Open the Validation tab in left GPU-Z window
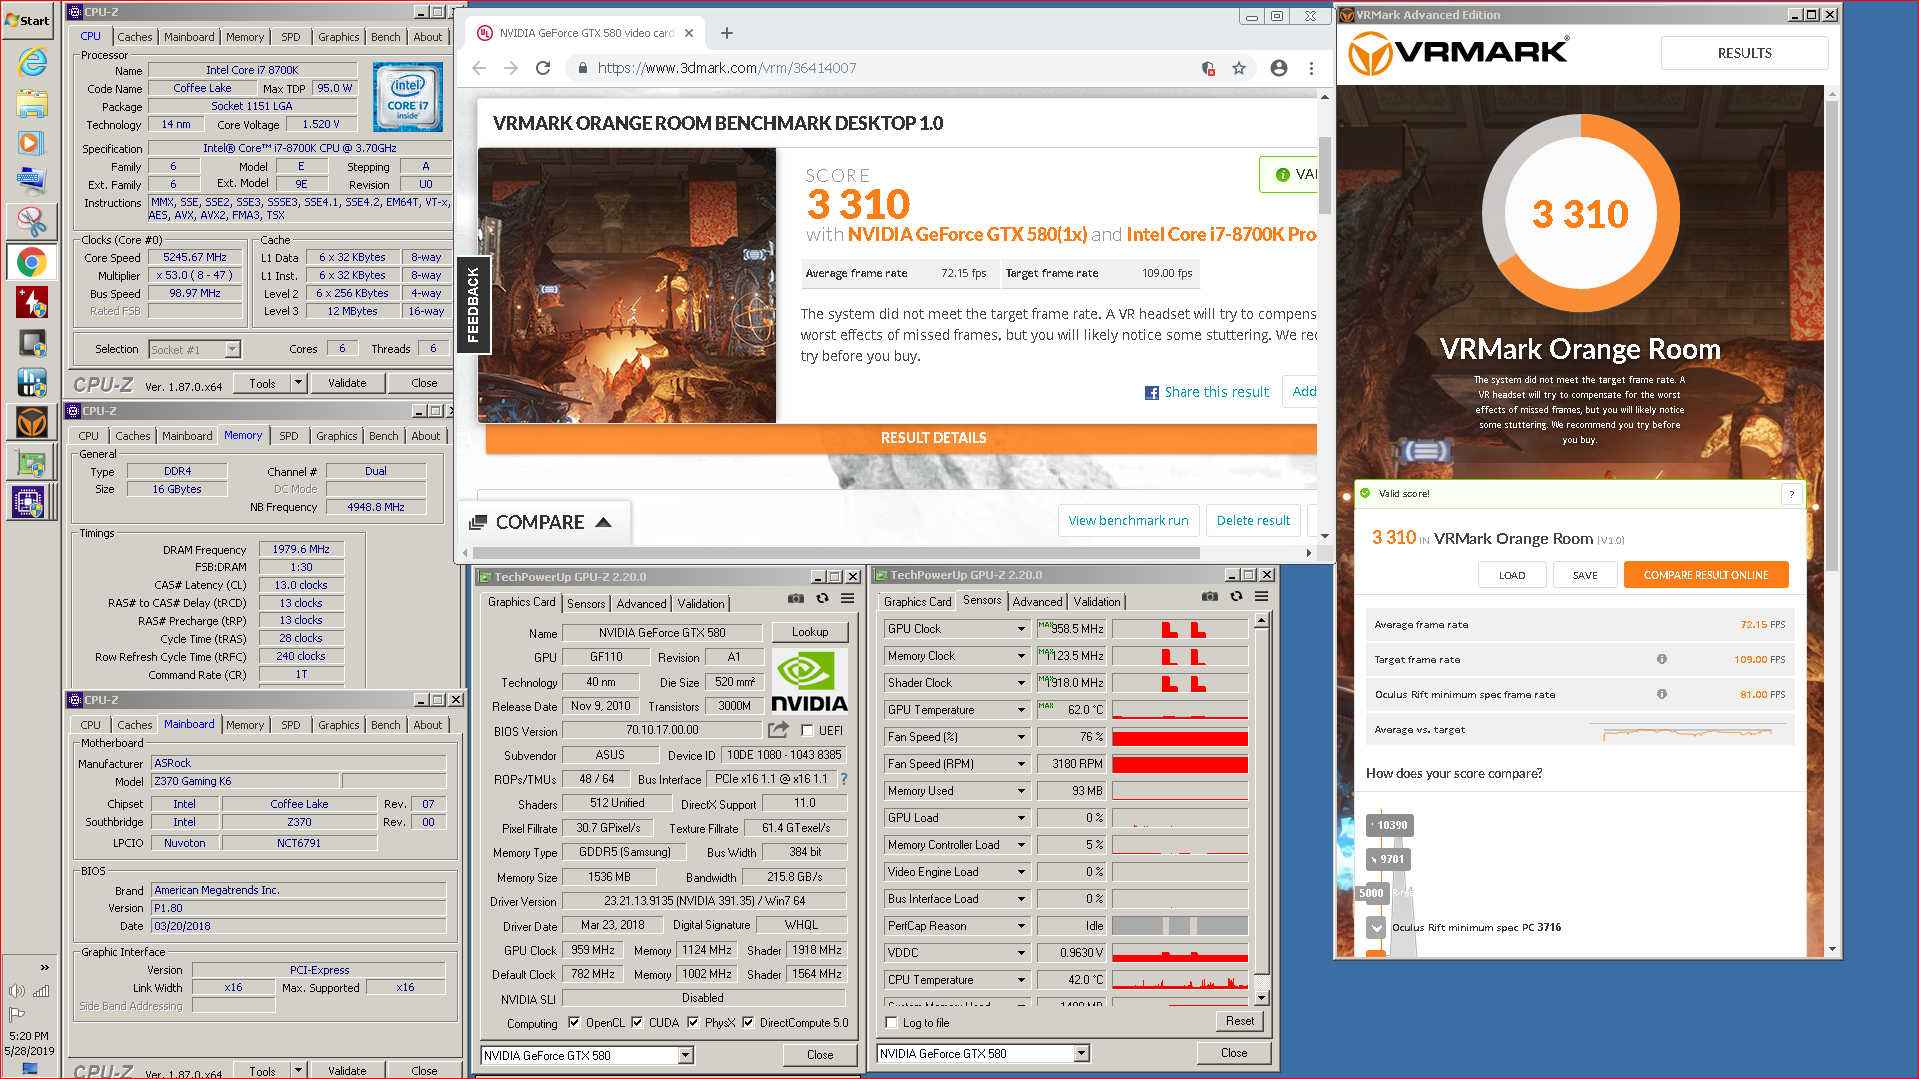Viewport: 1919px width, 1079px height. 701,604
